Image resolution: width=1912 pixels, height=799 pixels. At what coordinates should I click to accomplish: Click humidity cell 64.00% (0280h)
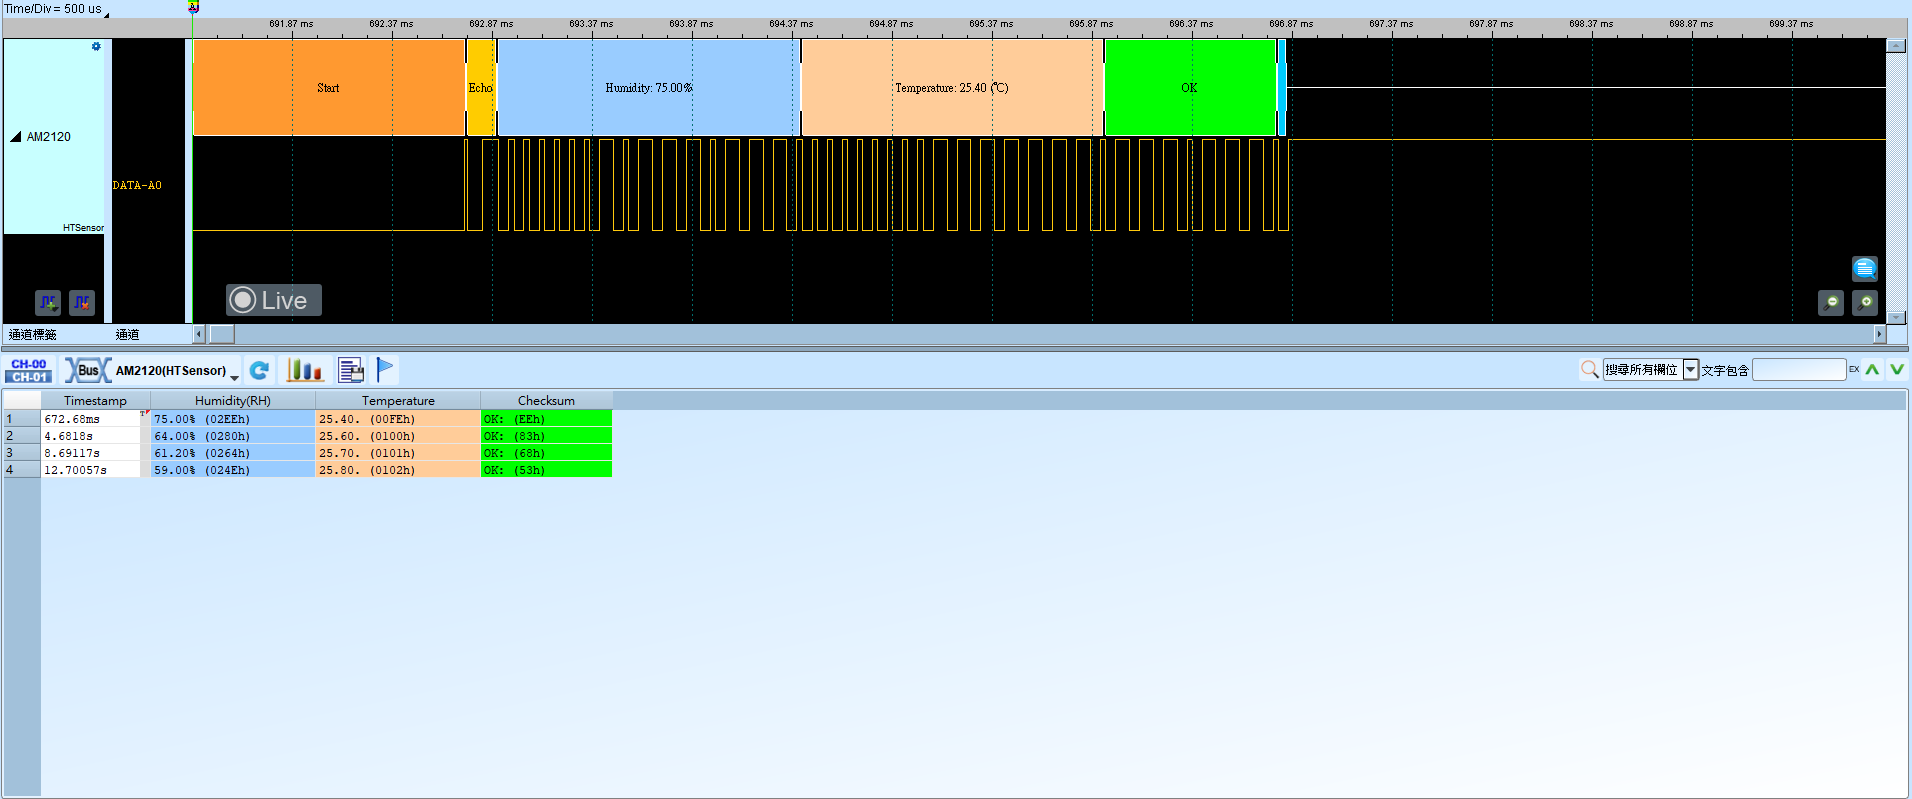pyautogui.click(x=233, y=436)
